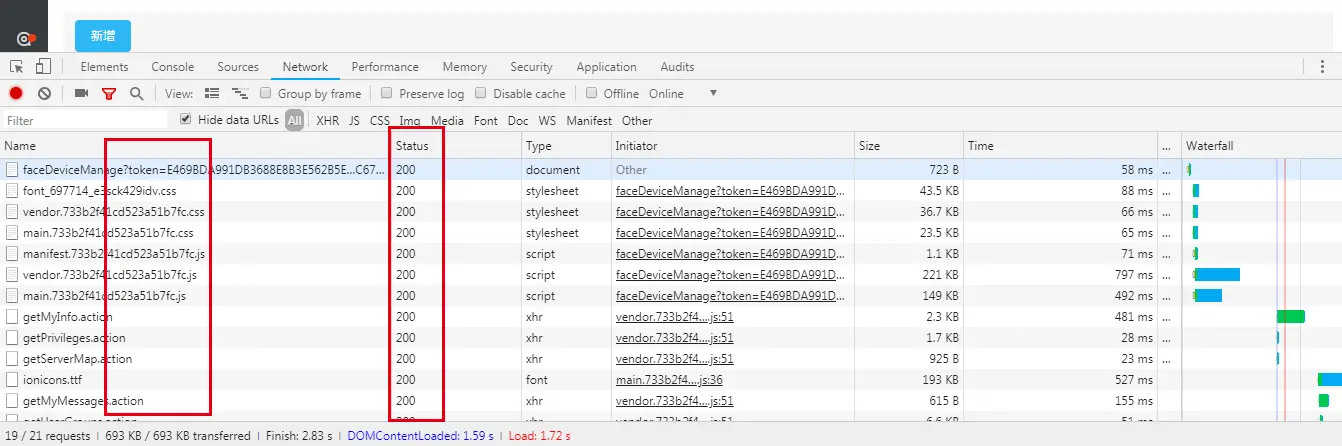The width and height of the screenshot is (1342, 446).
Task: Select font_697714_e3sck429idv.css request
Action: coord(671,191)
